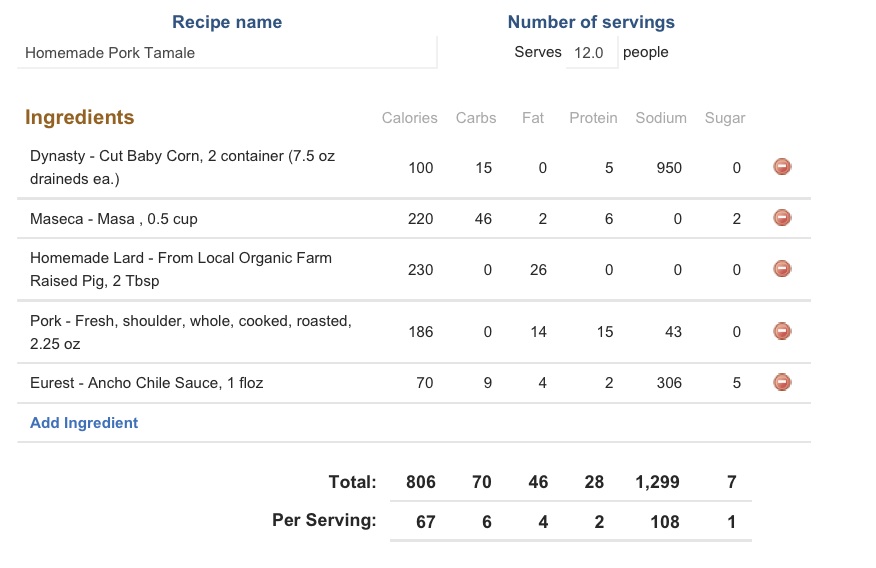Click the Ingredients section heading
The width and height of the screenshot is (876, 568).
79,117
